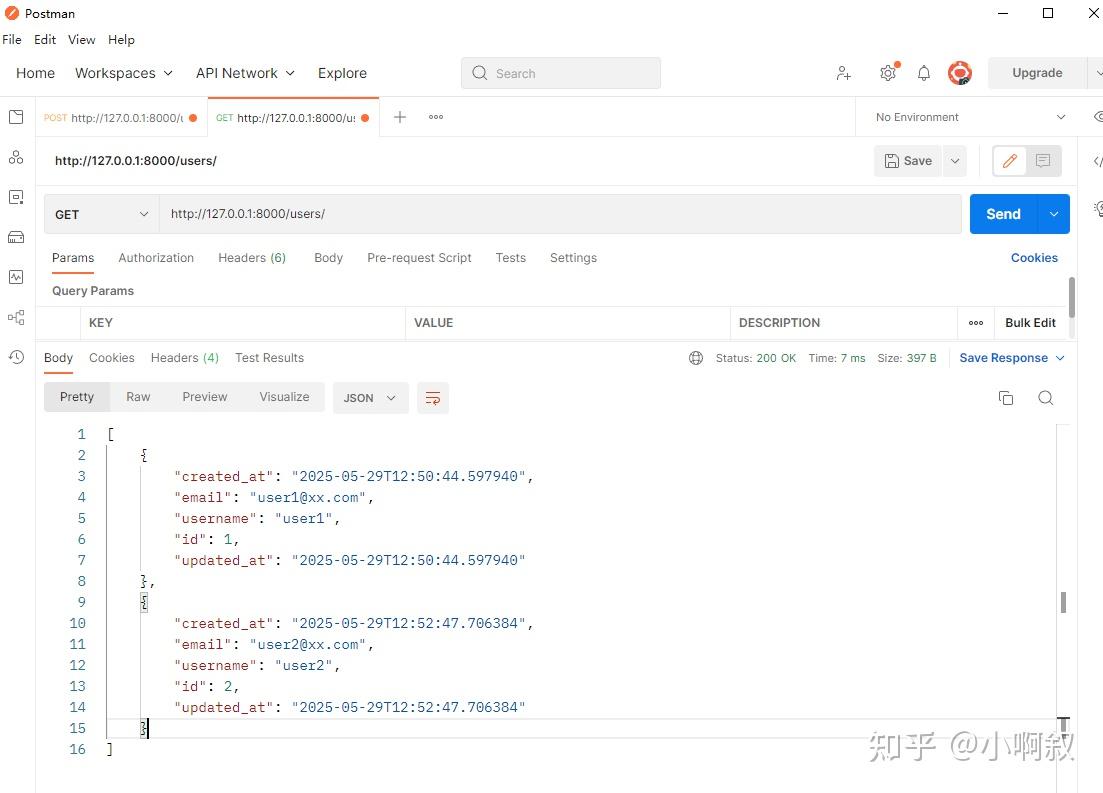
Task: Open Postman settings via gear icon
Action: pyautogui.click(x=887, y=72)
